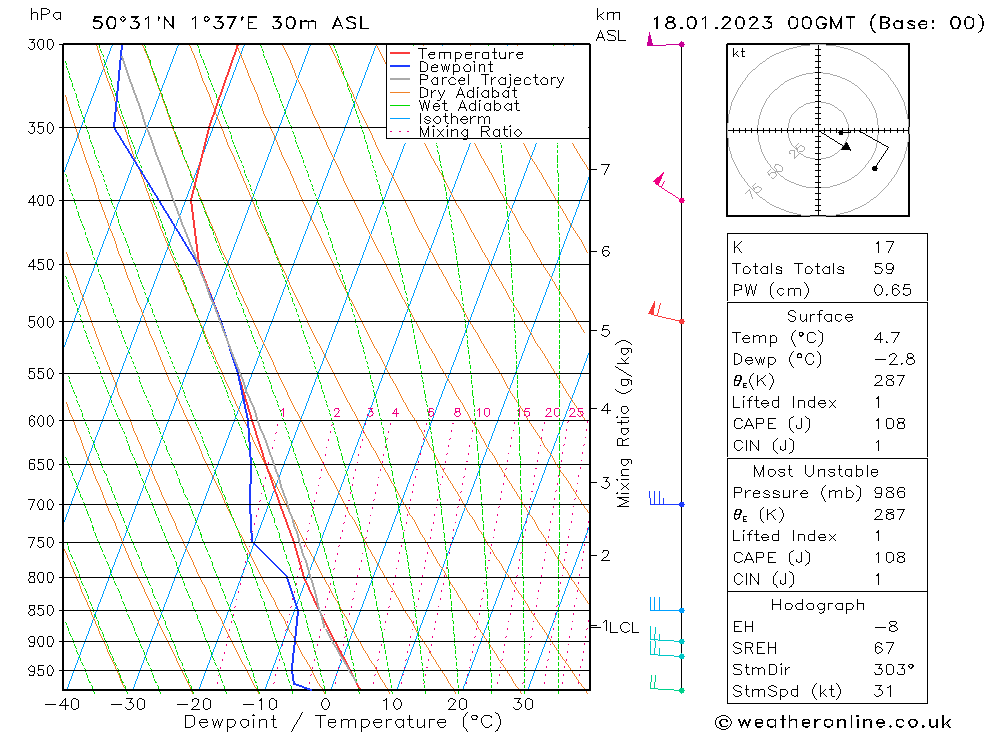This screenshot has height=733, width=1000.
Task: Click the K index value 17
Action: click(885, 247)
